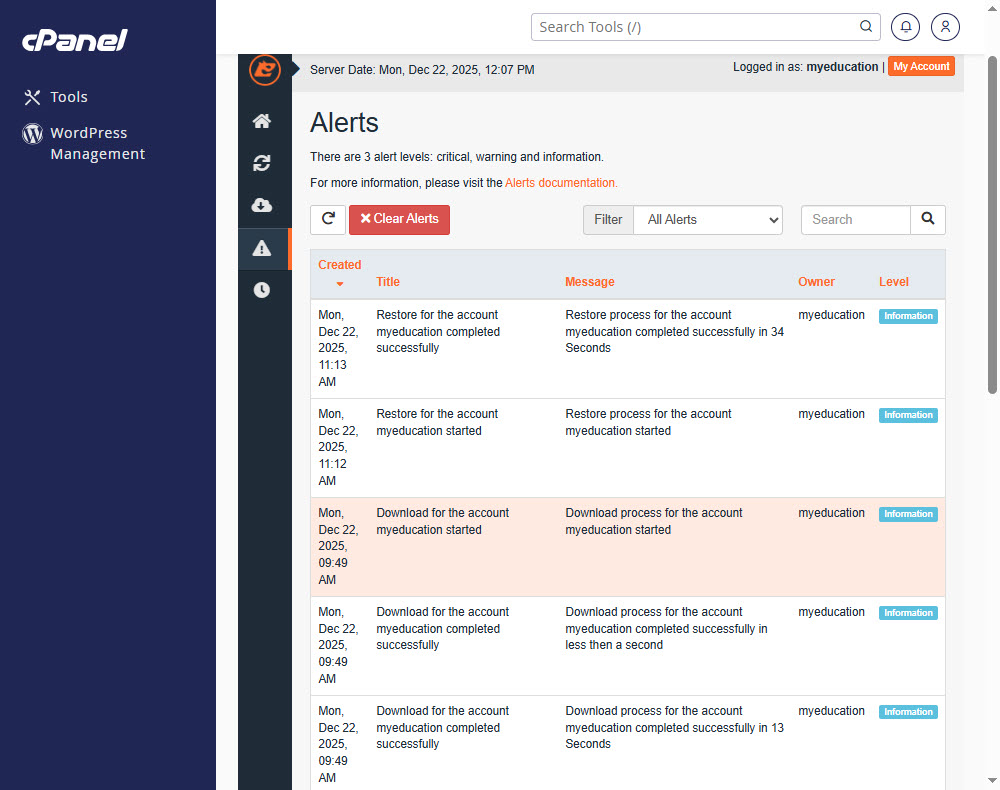Click the orange My Account button
The height and width of the screenshot is (790, 1000).
point(921,67)
